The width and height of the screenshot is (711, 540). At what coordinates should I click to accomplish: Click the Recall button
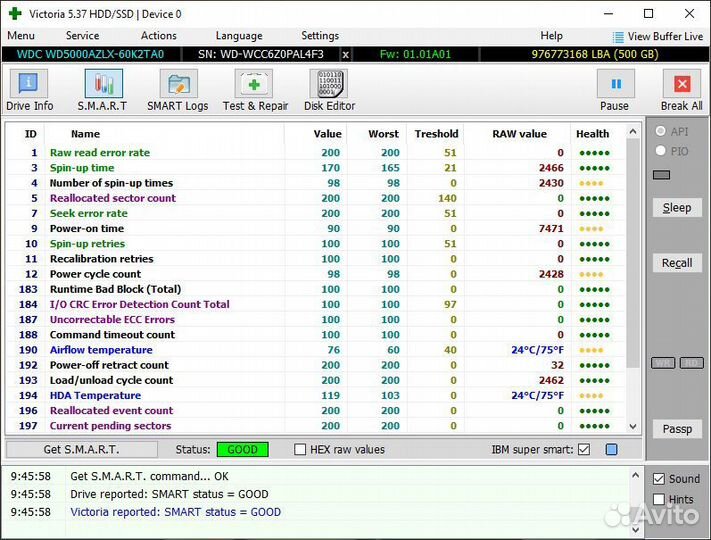[677, 263]
